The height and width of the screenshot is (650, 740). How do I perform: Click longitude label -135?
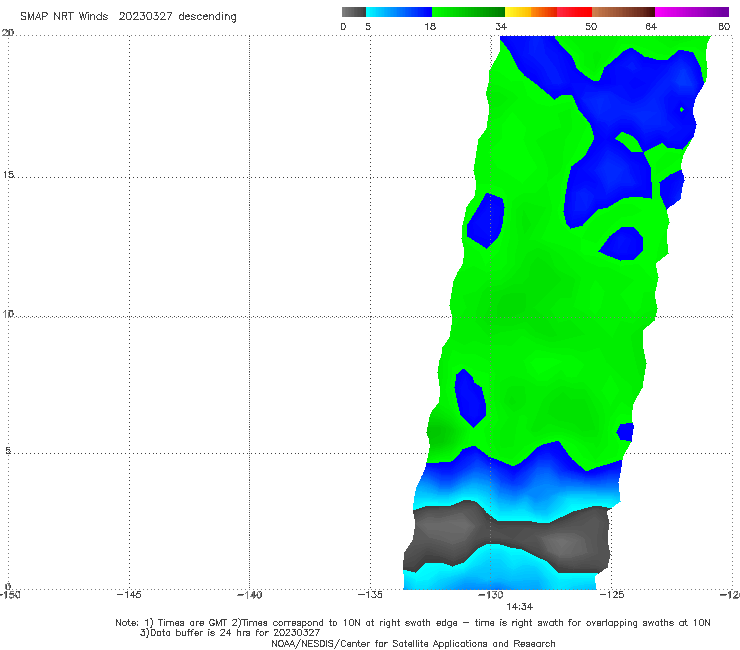370,595
